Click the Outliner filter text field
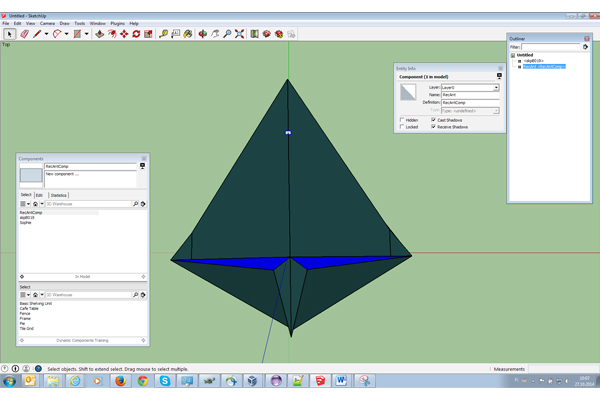 coord(551,47)
